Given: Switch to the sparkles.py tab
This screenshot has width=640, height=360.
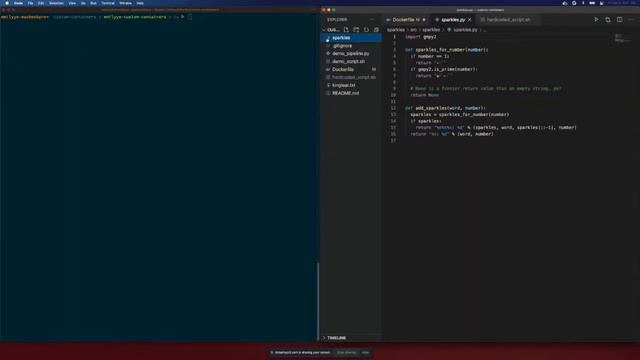Looking at the screenshot, I should (x=453, y=20).
